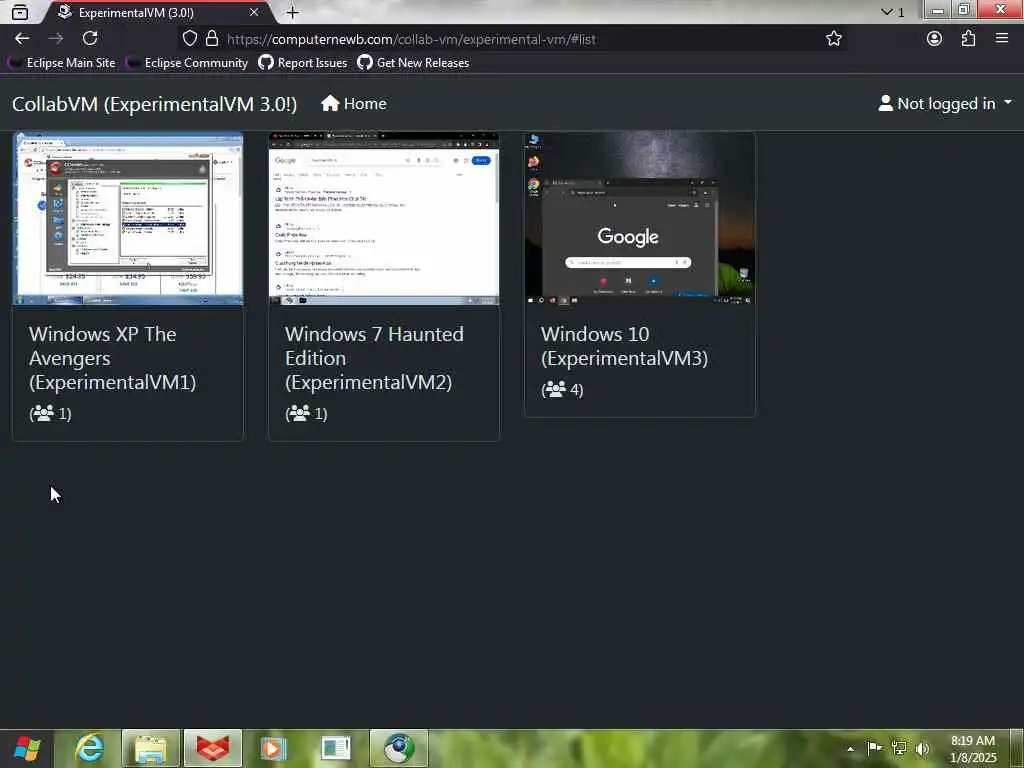This screenshot has height=768, width=1024.
Task: Open the Firefox View icon beside tabs
Action: (20, 12)
